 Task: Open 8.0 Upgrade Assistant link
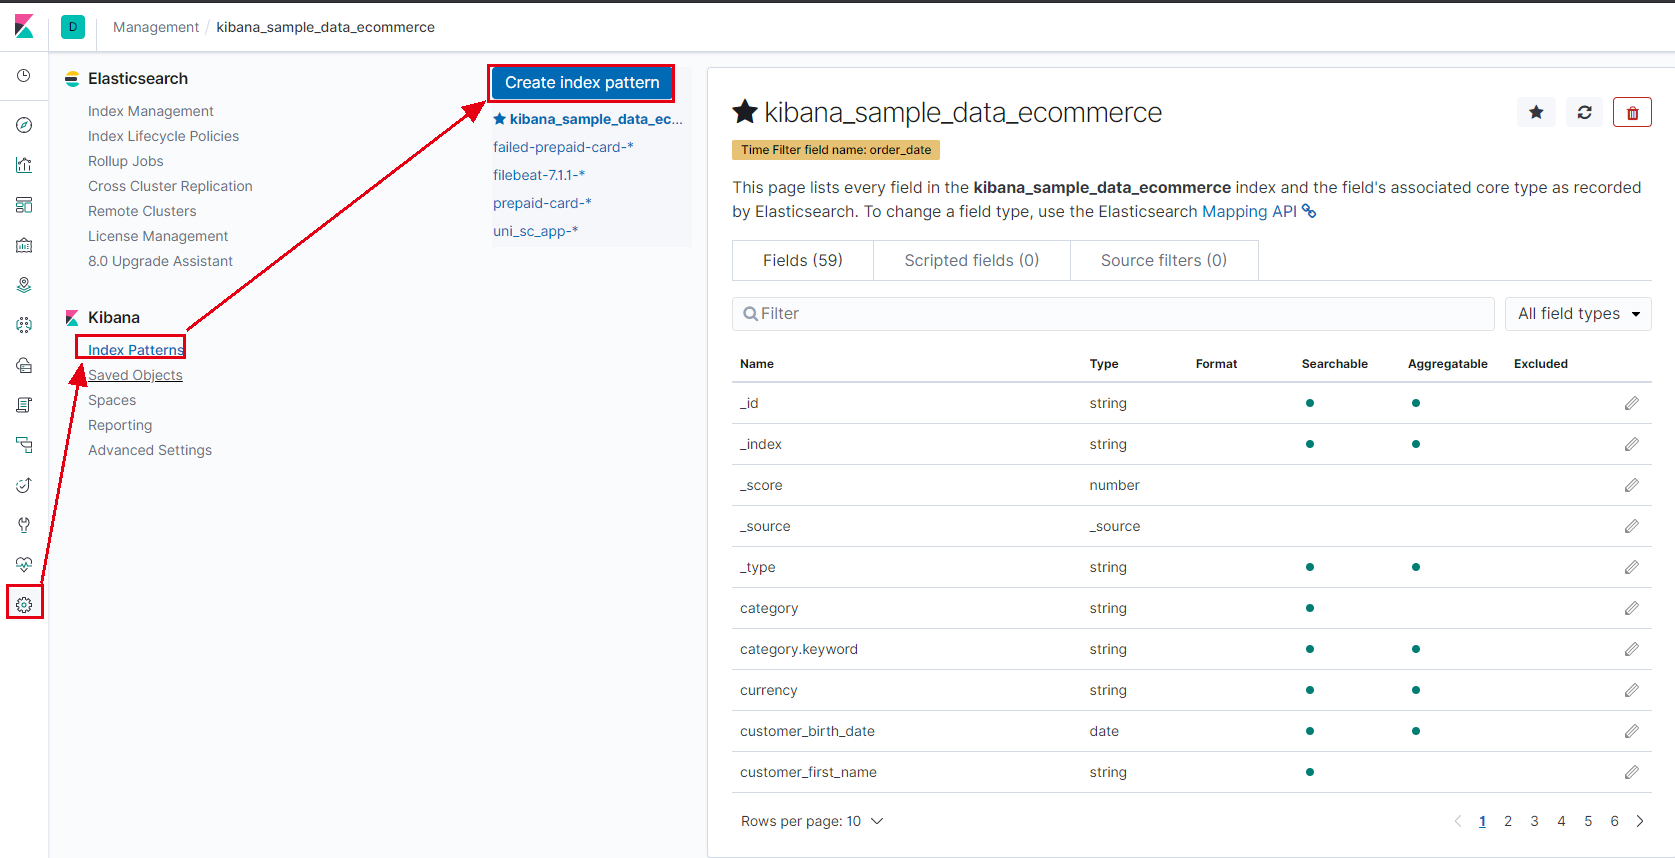point(160,261)
